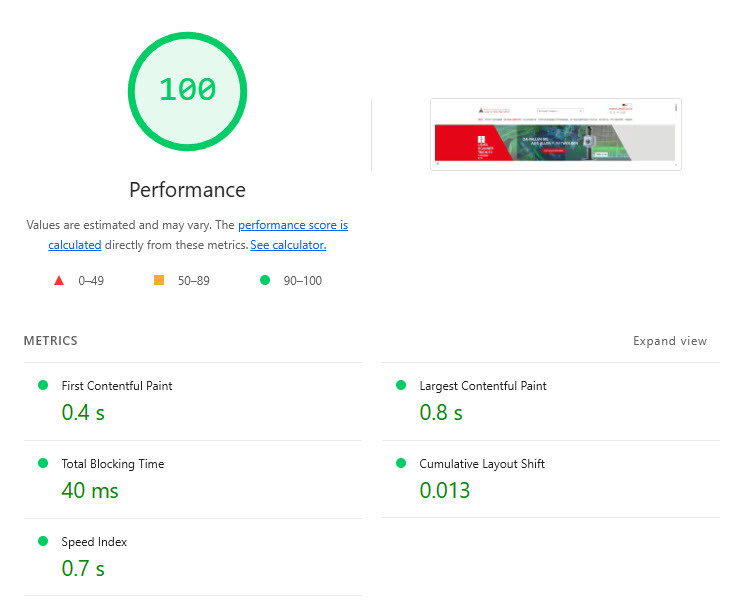Select the Cumulative Layout Shift label
This screenshot has width=729, height=603.
[x=482, y=464]
